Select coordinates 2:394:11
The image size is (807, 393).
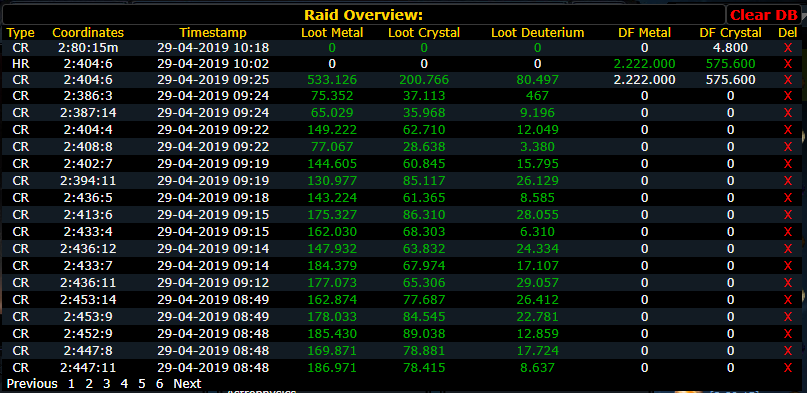pyautogui.click(x=88, y=181)
